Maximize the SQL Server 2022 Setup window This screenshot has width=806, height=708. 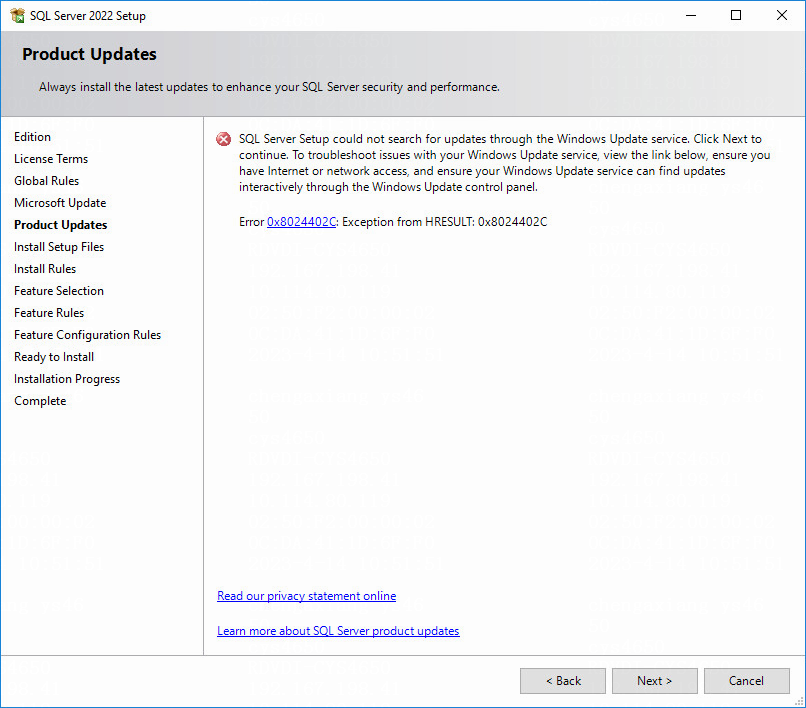coord(736,15)
